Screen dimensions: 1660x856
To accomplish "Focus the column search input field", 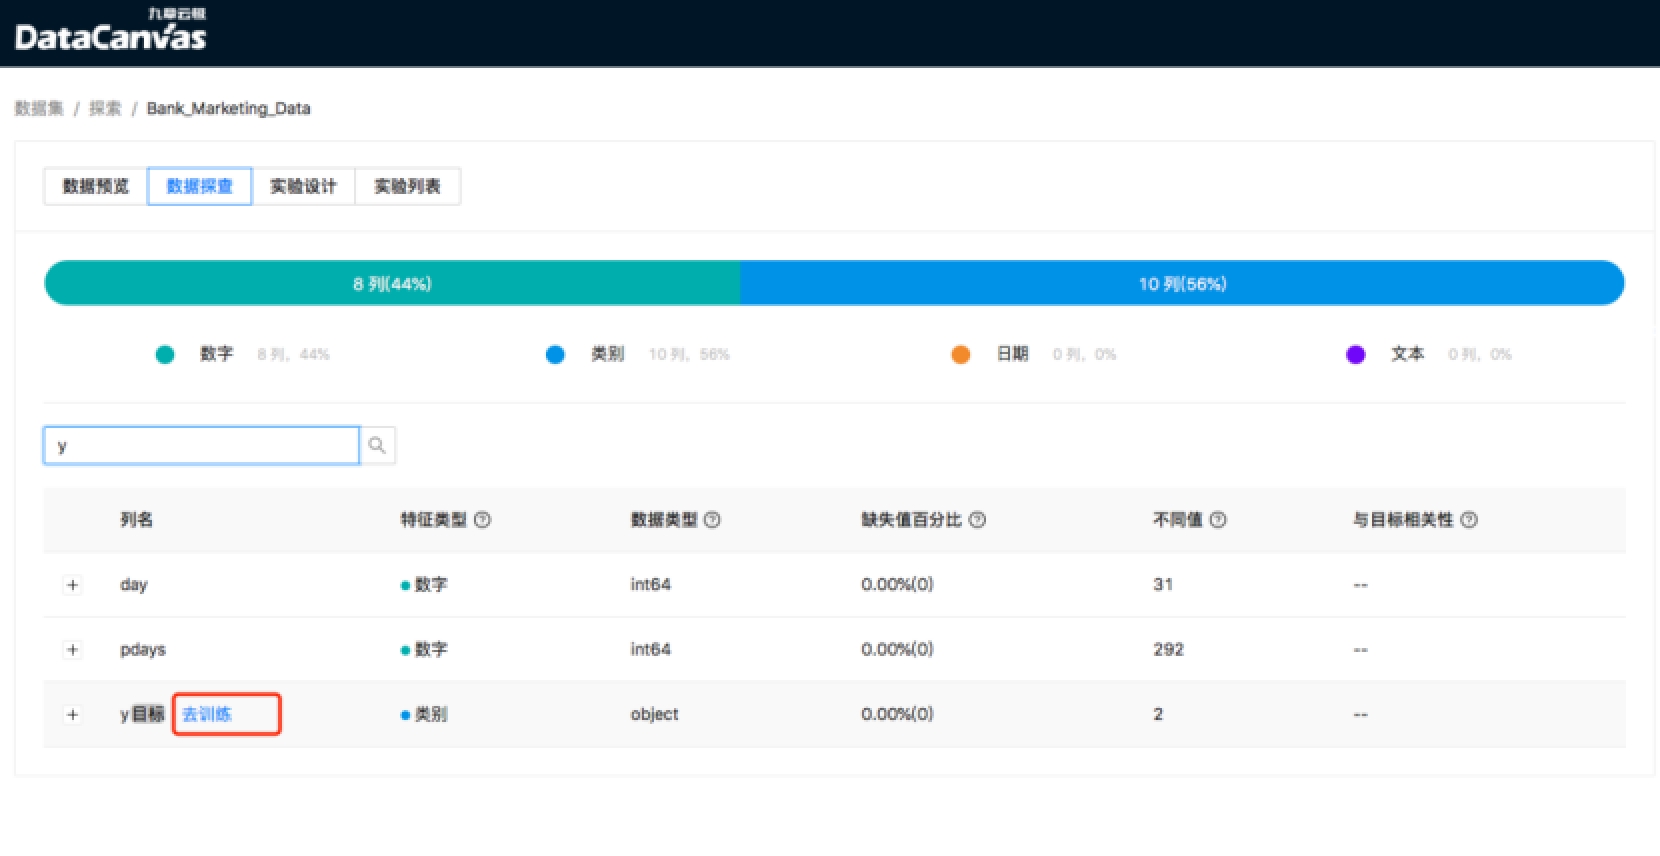I will [201, 446].
